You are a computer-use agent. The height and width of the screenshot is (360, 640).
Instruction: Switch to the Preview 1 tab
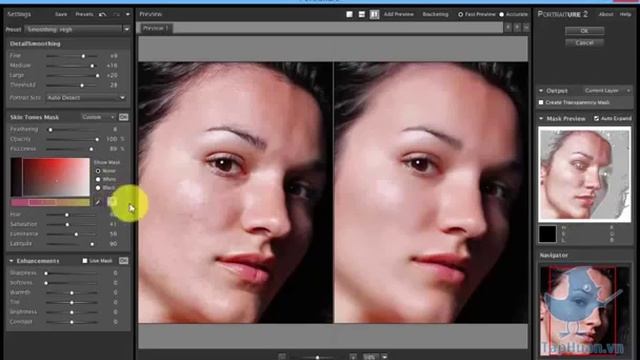[x=156, y=28]
